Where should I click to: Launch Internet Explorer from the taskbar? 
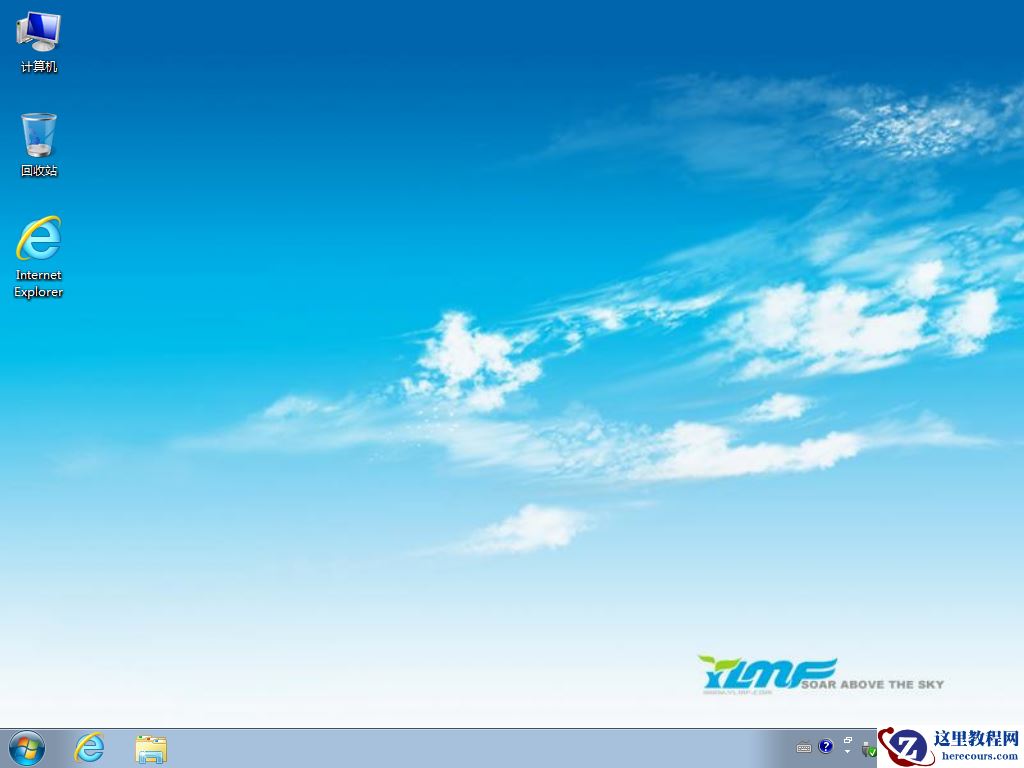point(89,748)
